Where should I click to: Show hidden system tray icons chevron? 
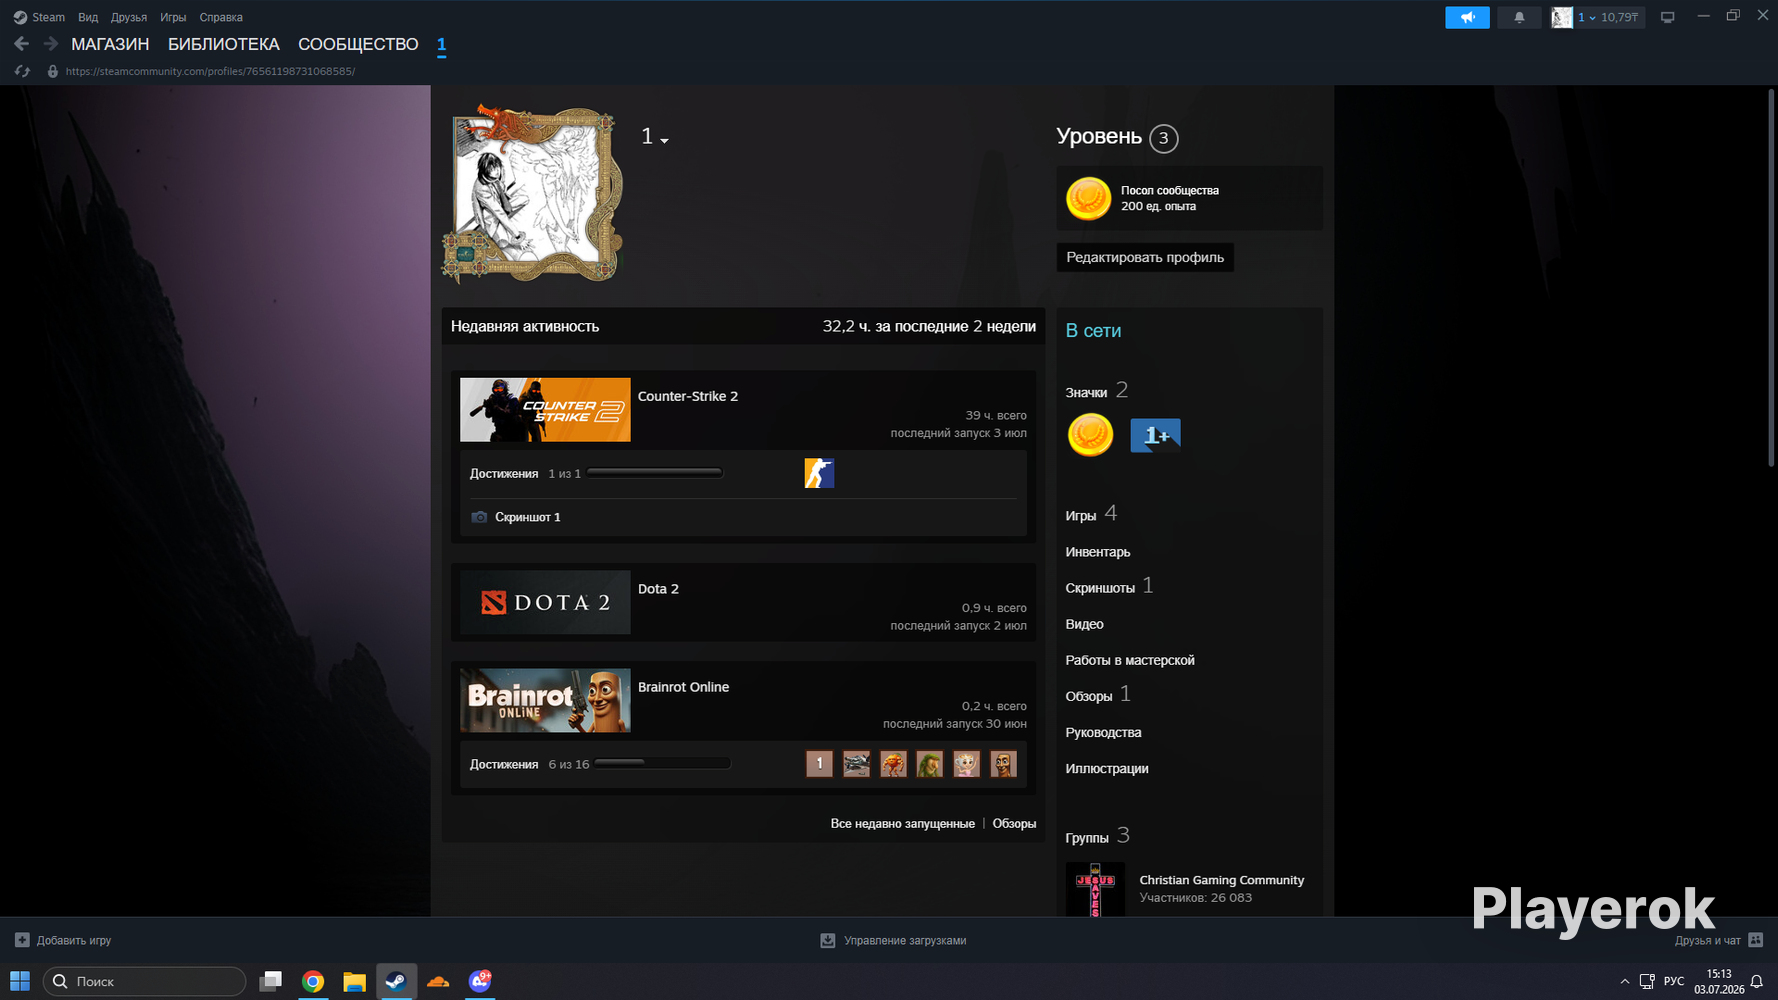pyautogui.click(x=1624, y=982)
